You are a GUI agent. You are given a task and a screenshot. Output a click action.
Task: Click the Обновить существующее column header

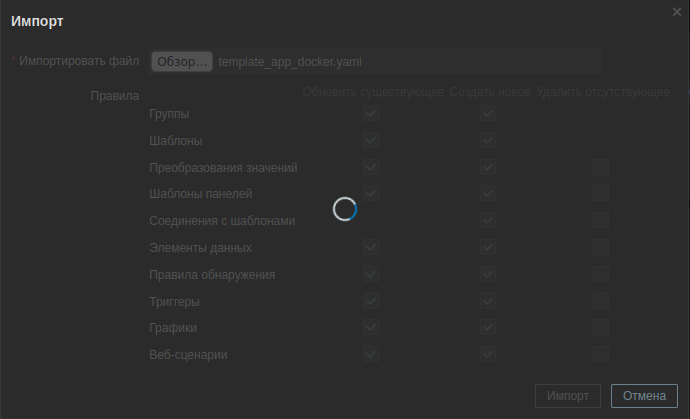[x=373, y=92]
